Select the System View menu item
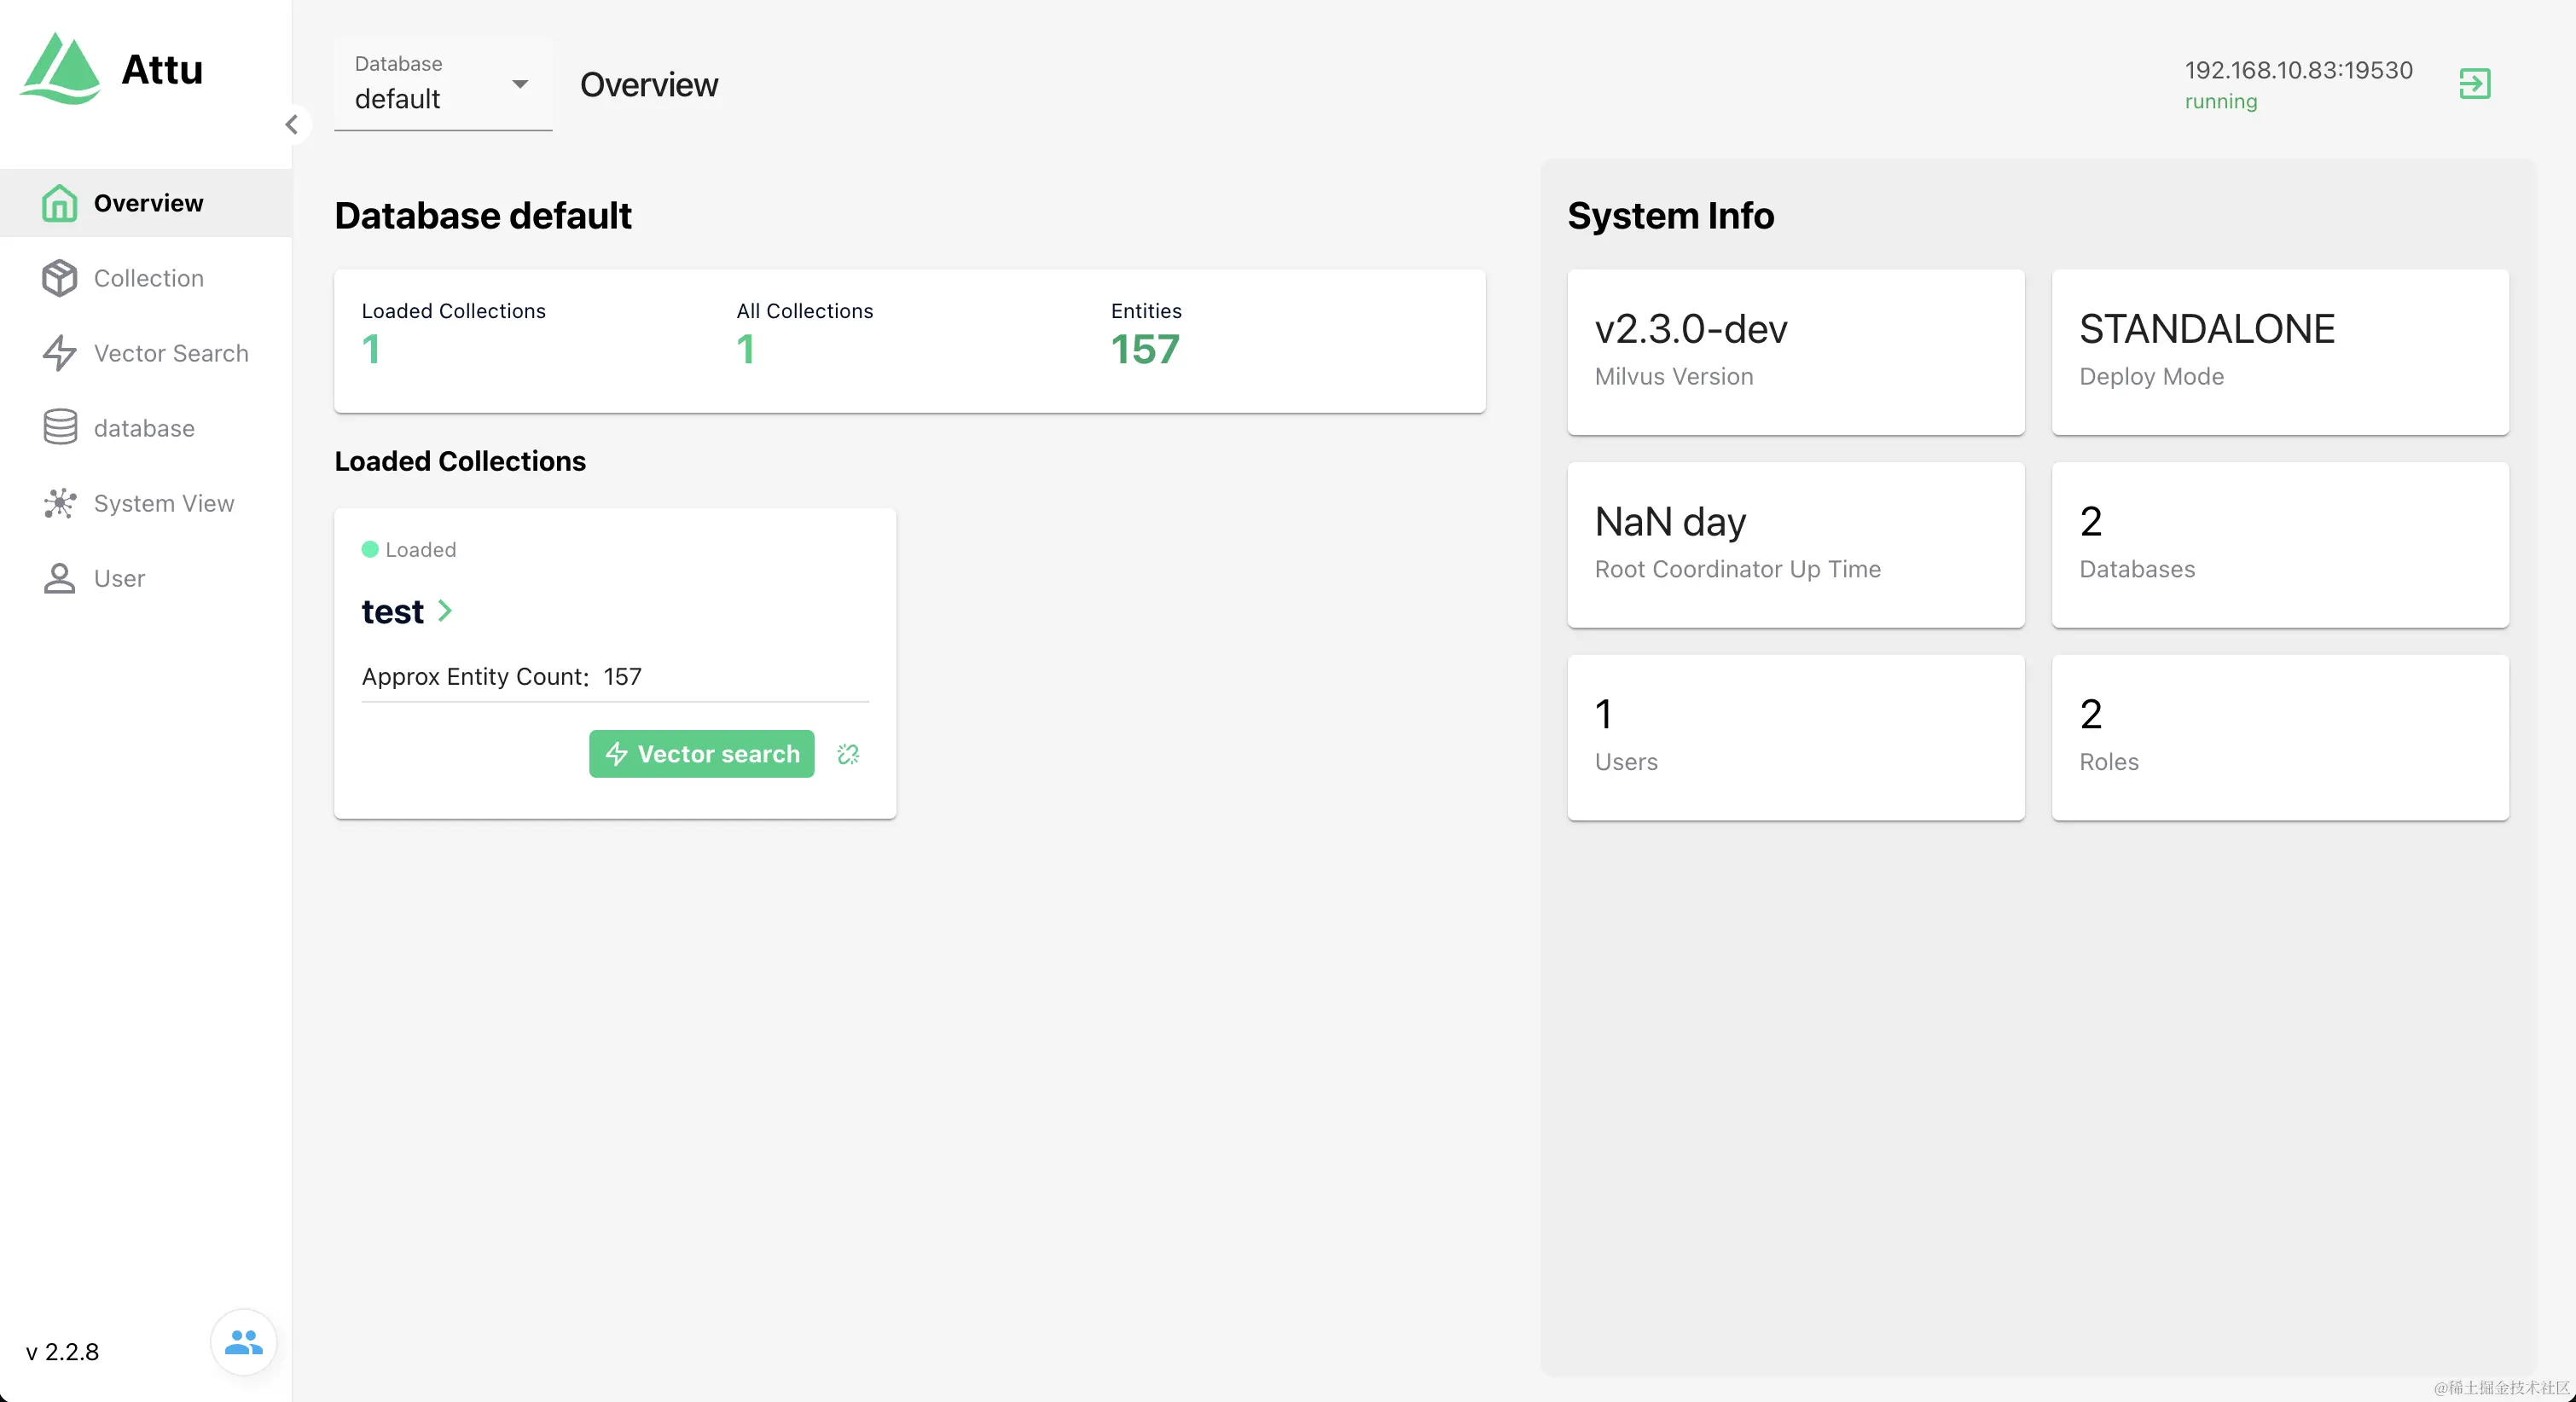This screenshot has height=1402, width=2576. pyautogui.click(x=163, y=503)
